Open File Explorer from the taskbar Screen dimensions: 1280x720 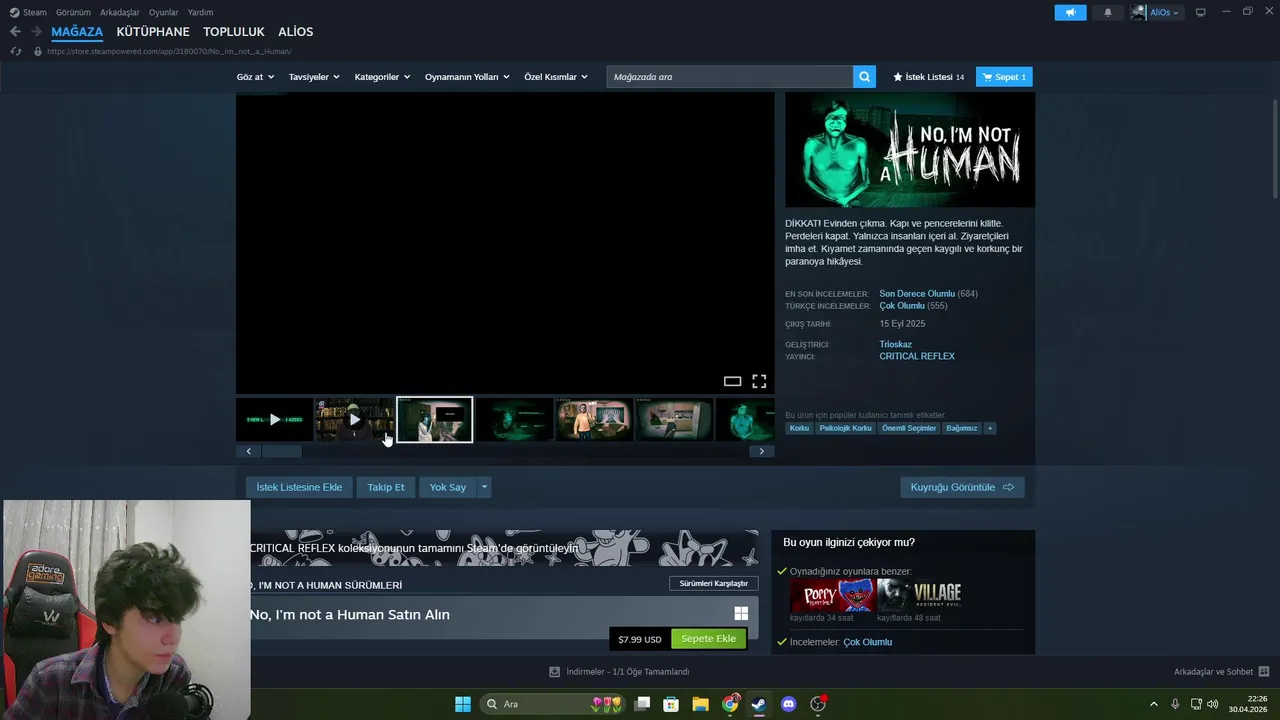point(700,704)
